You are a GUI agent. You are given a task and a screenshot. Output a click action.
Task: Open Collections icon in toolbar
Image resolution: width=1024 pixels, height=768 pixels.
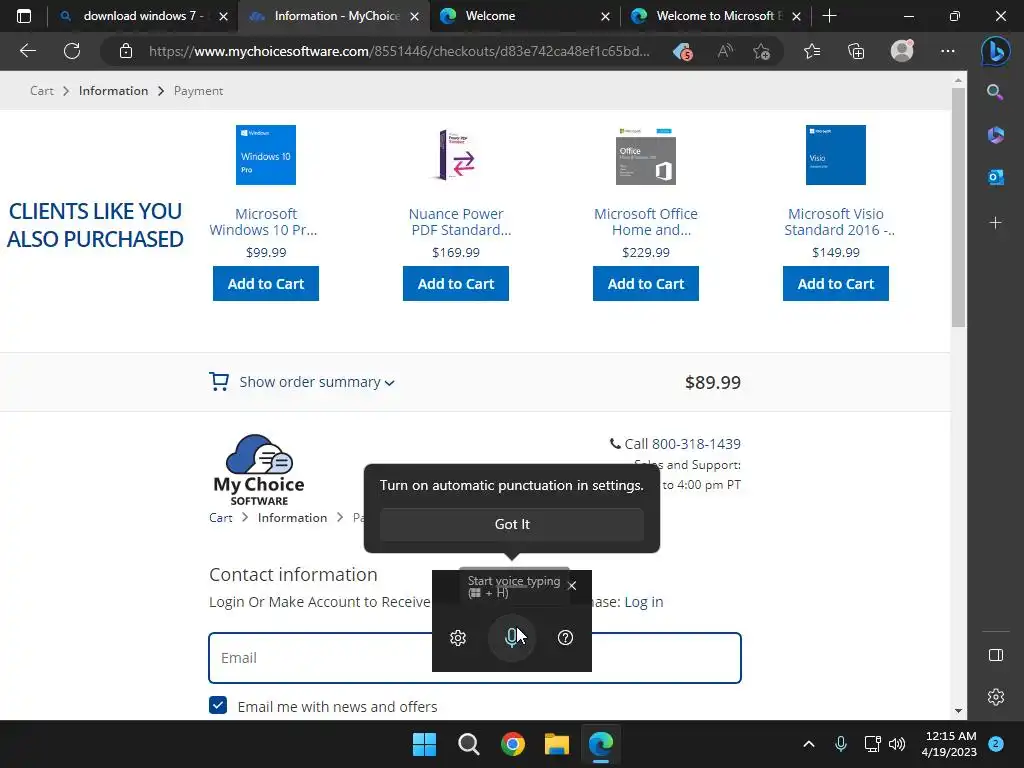pyautogui.click(x=856, y=51)
